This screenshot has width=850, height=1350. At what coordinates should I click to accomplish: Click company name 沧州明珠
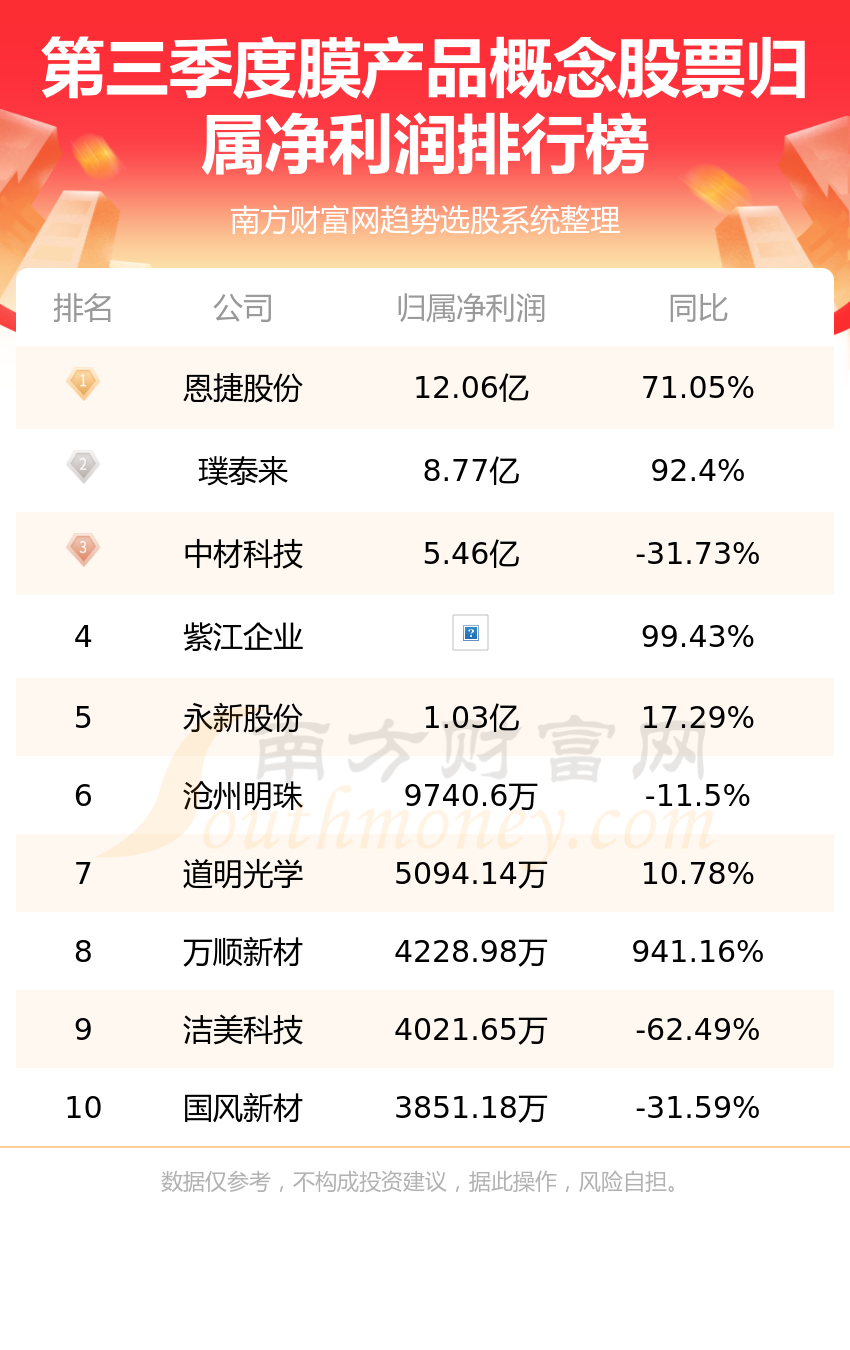(x=243, y=796)
